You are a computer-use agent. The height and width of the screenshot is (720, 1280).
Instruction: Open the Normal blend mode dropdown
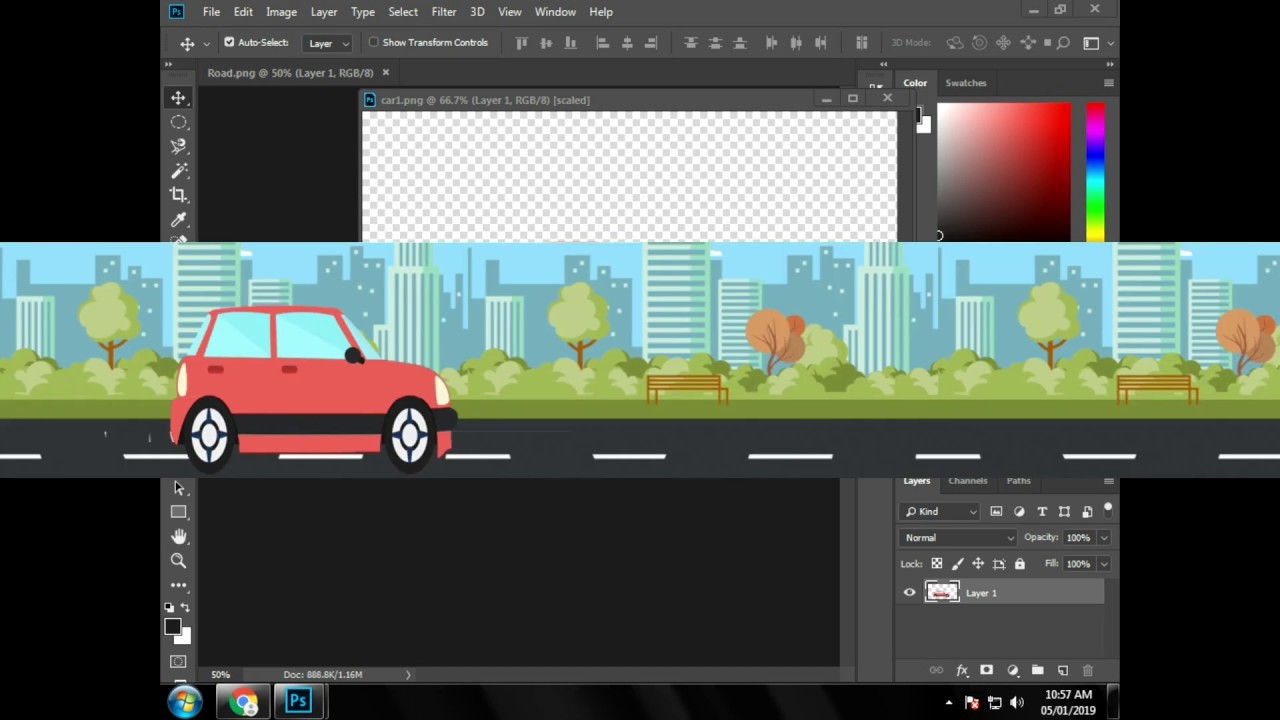958,538
